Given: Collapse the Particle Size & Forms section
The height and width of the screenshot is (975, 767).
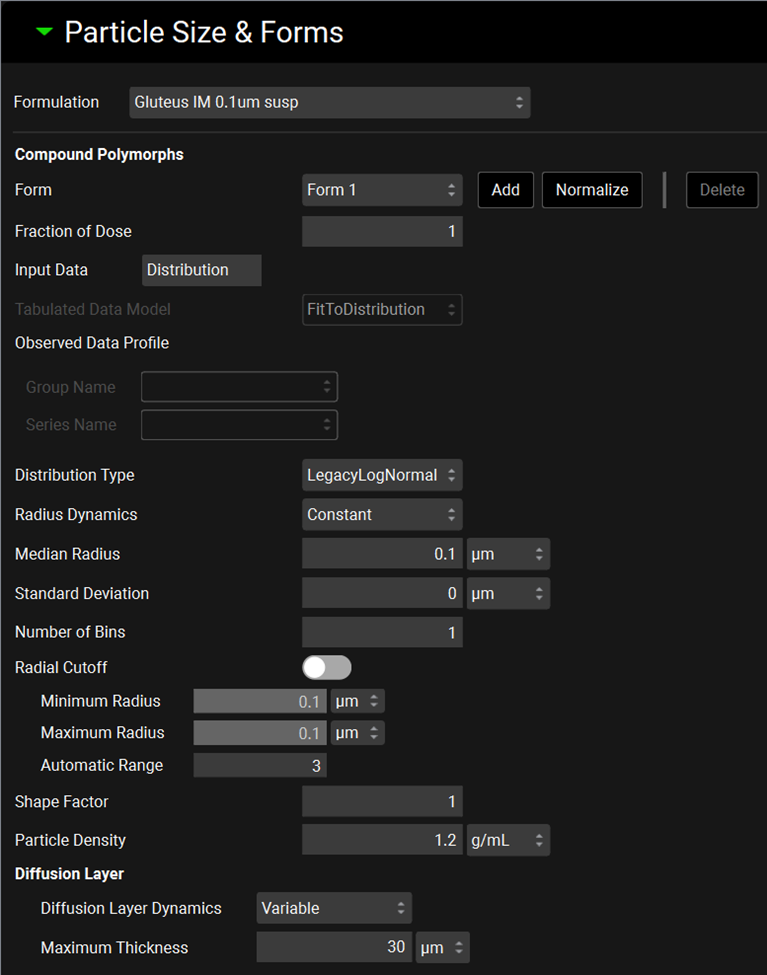Looking at the screenshot, I should (x=44, y=32).
